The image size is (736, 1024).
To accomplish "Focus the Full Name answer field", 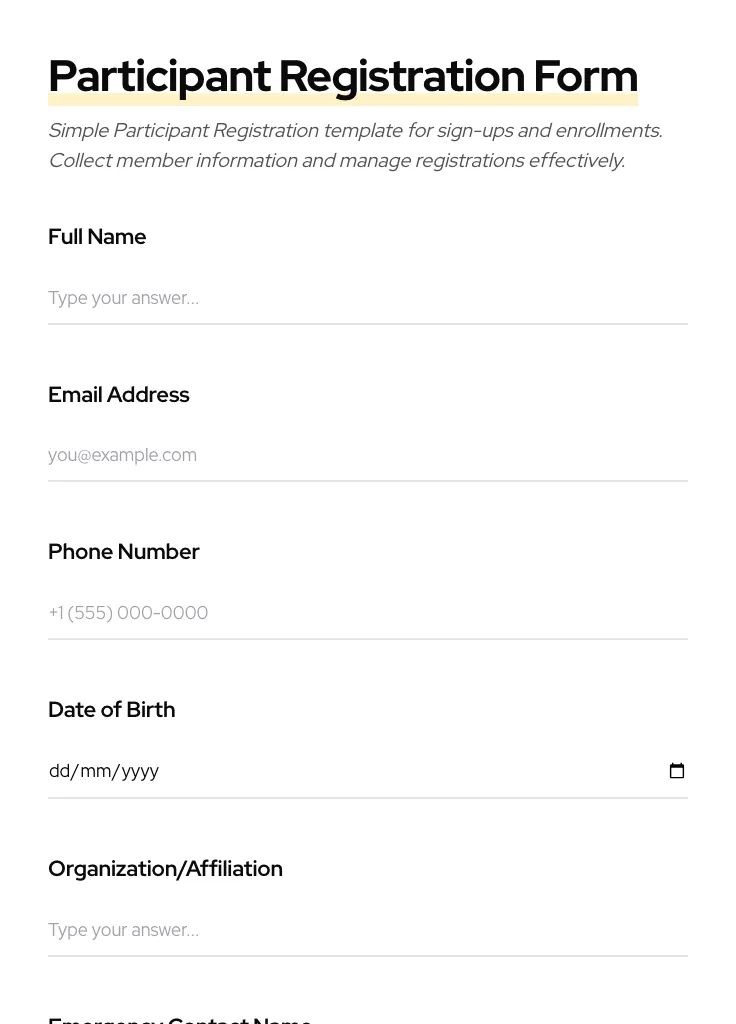I will [x=367, y=298].
